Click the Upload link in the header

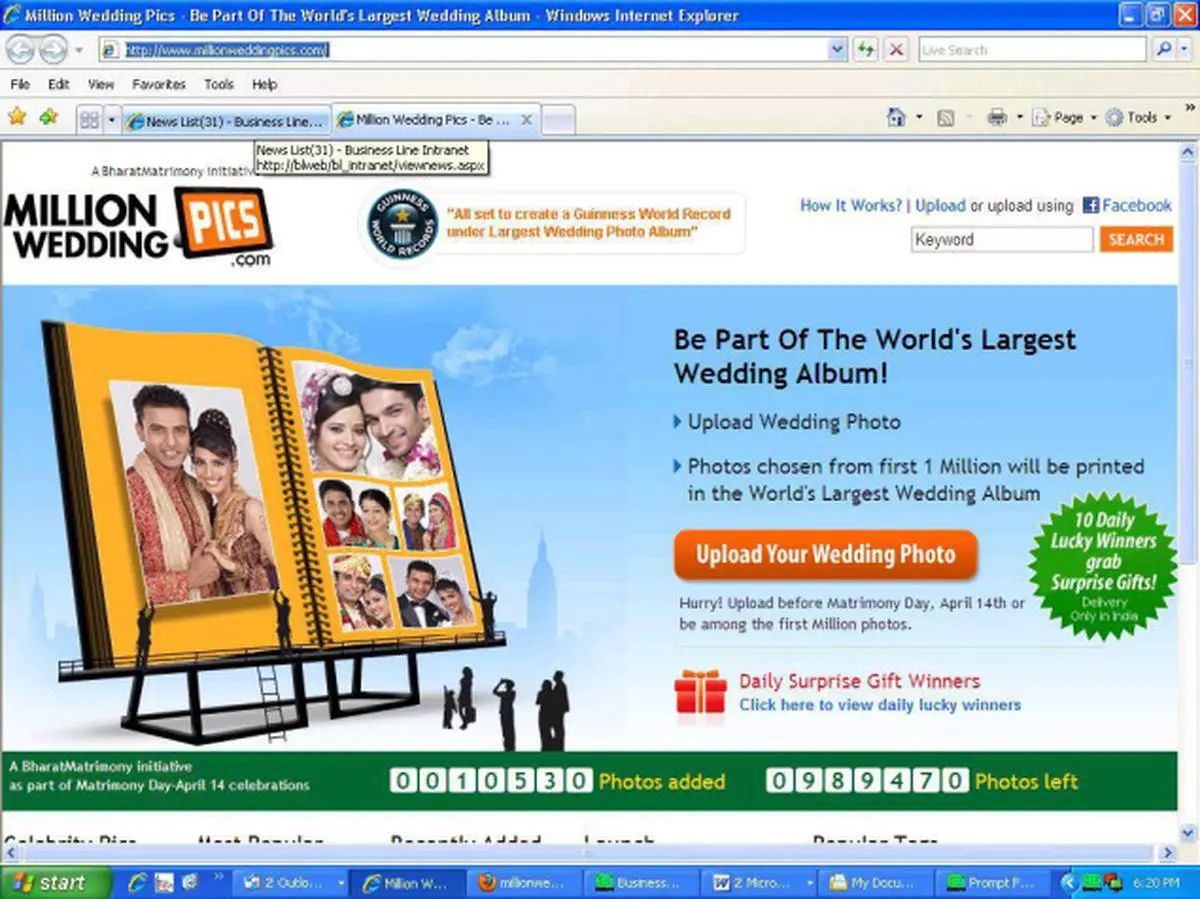pos(940,206)
